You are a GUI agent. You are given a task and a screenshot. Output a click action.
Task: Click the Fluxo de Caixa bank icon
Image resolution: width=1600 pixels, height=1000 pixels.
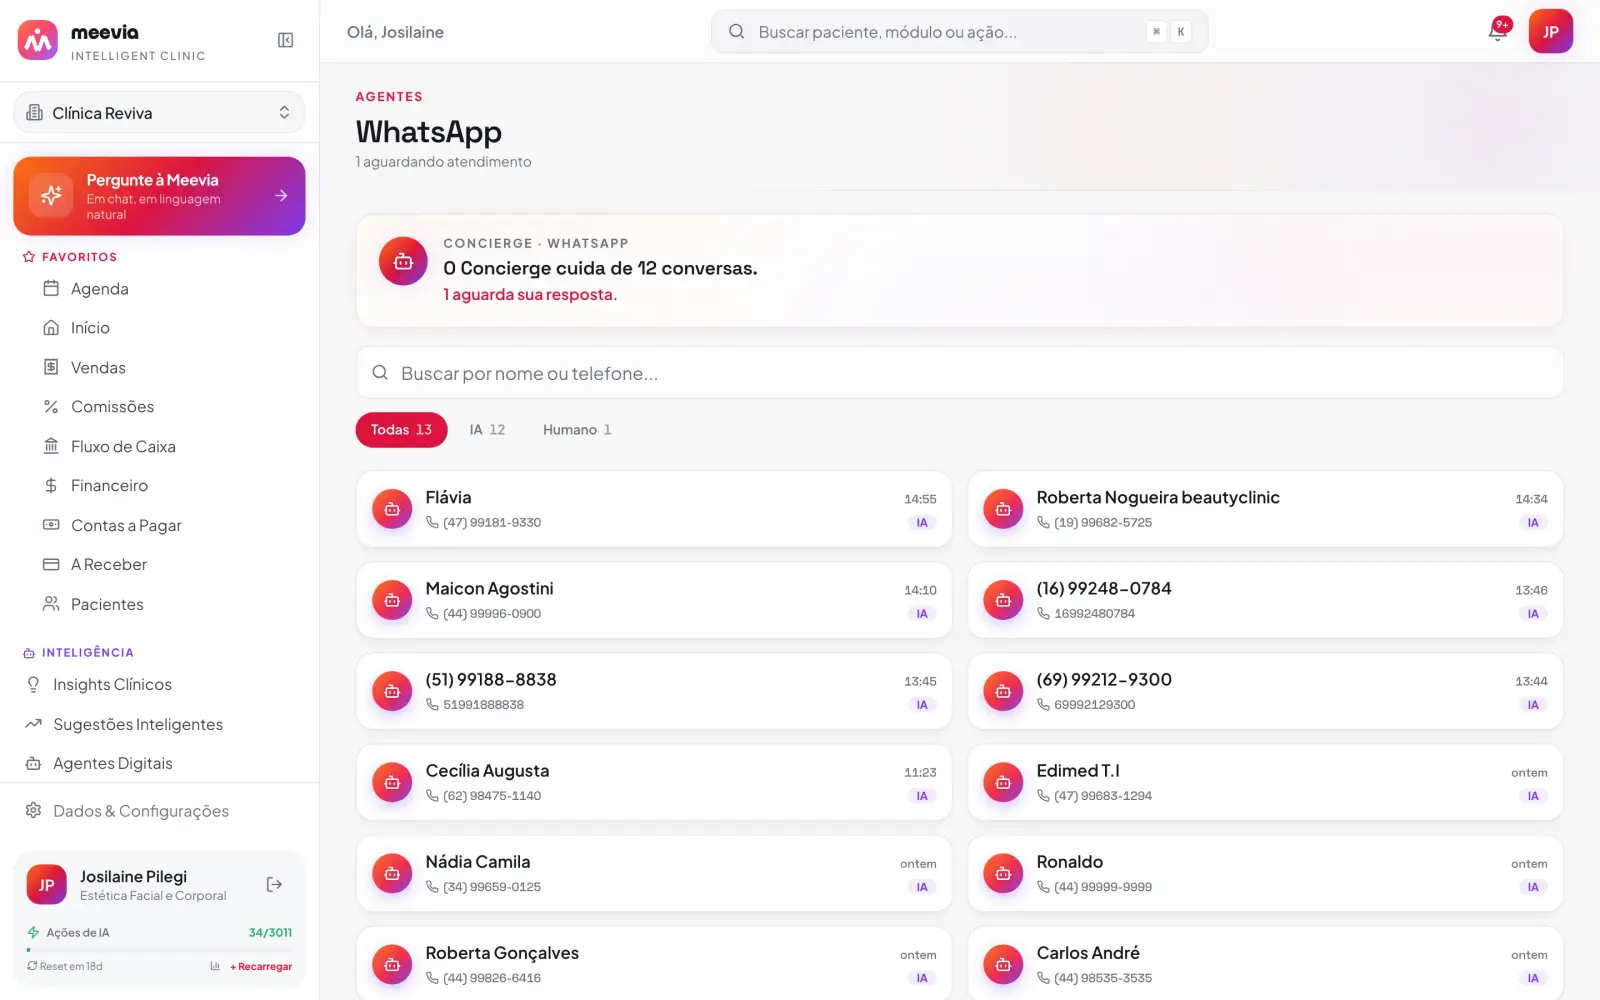[51, 447]
